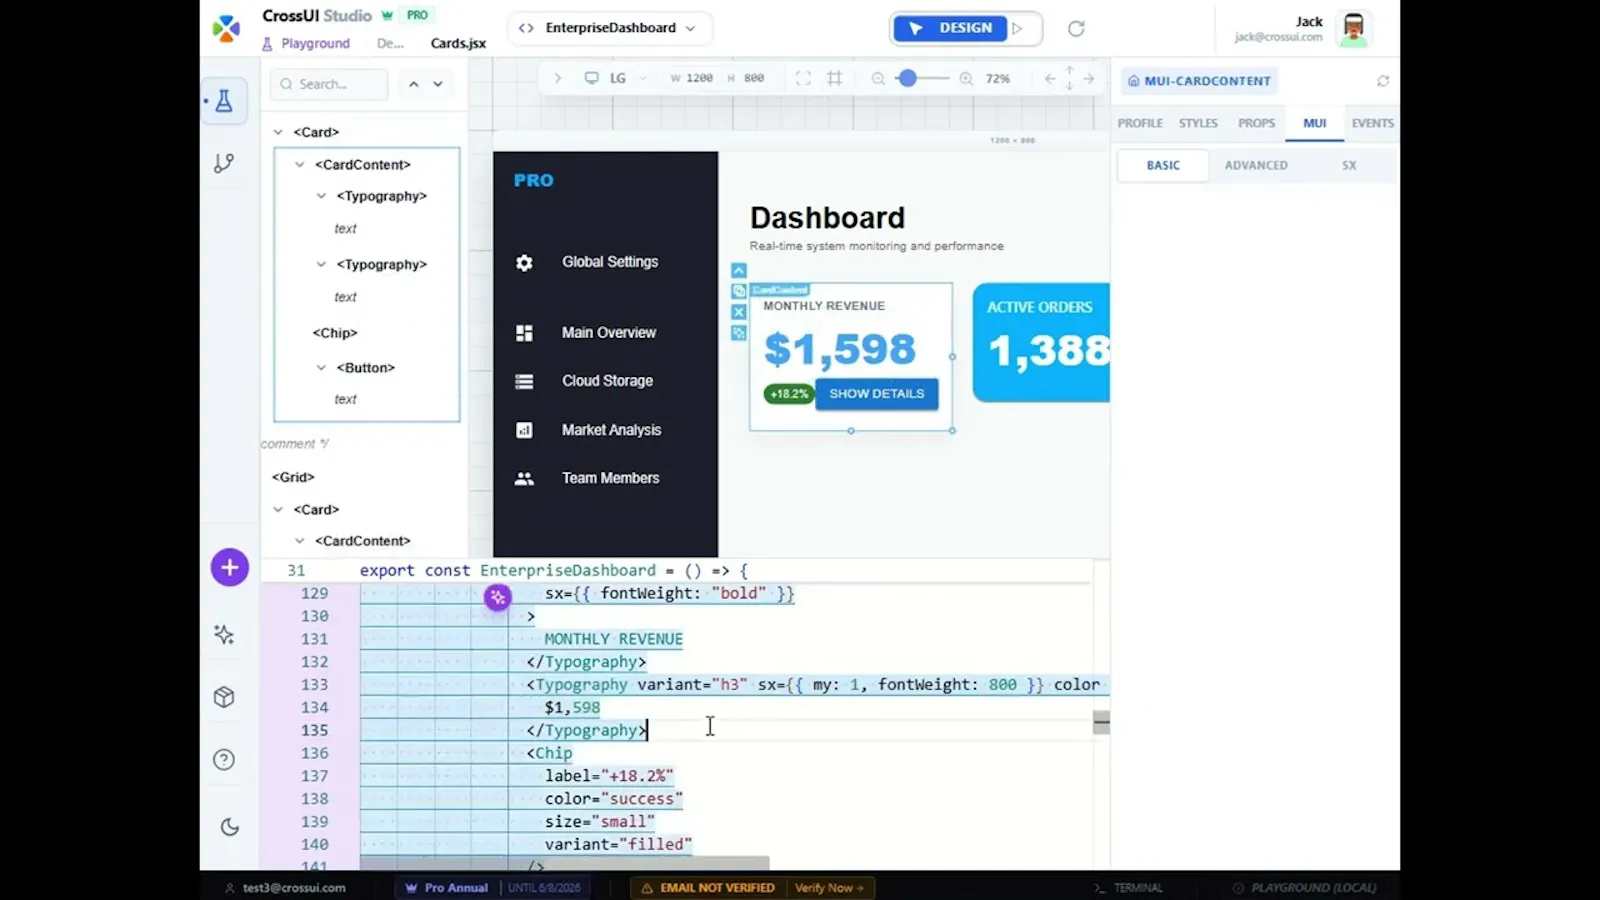1600x900 pixels.
Task: Select the ADVANCED sub-tab
Action: coord(1256,165)
